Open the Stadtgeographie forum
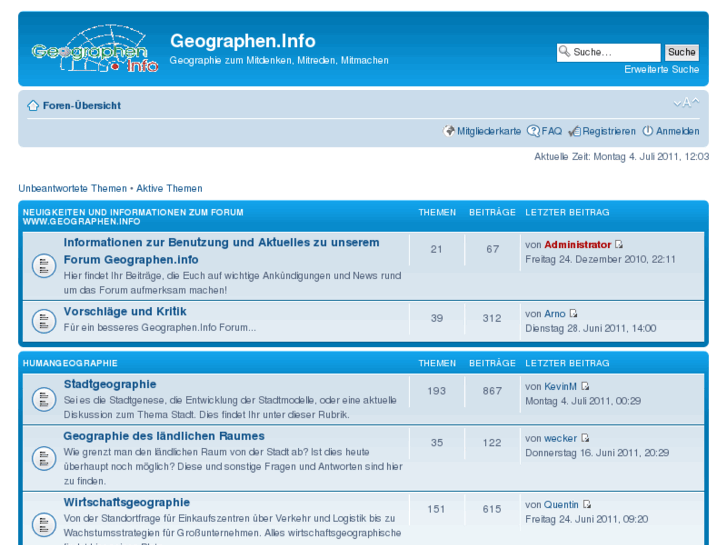 coord(110,384)
